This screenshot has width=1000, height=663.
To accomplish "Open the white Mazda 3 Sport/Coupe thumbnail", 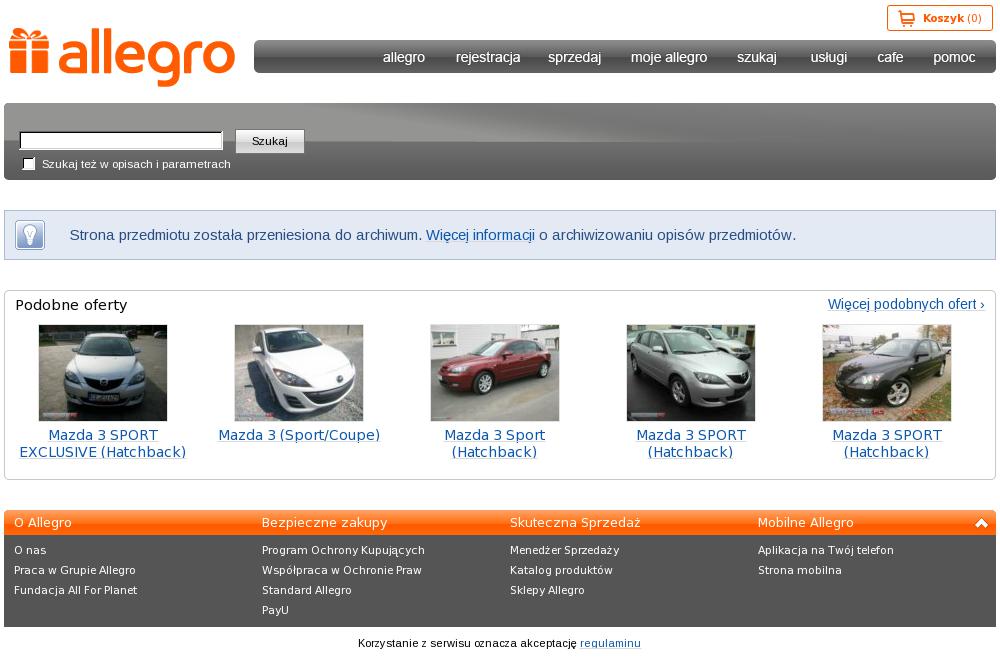I will (x=299, y=373).
